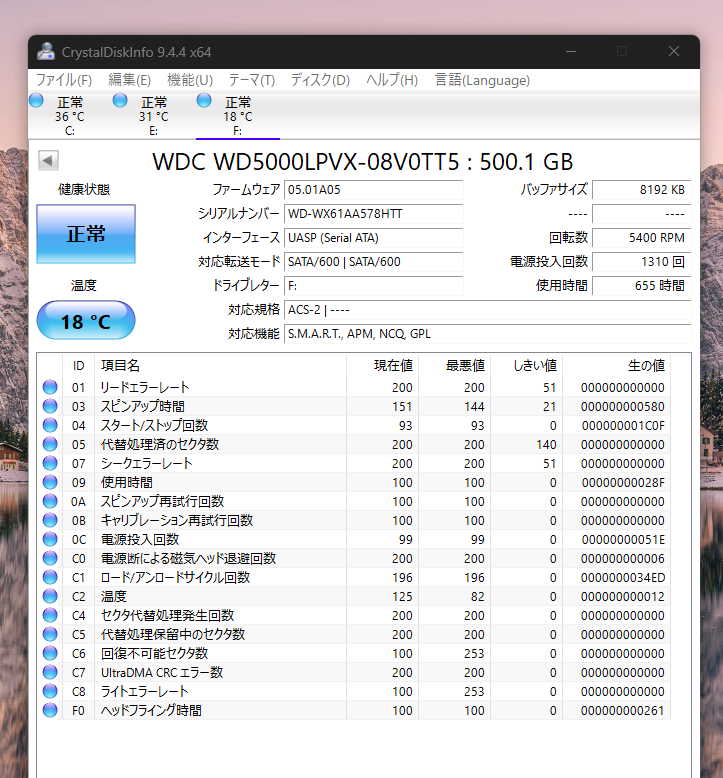Click status orb for 01 リードエラーレート row
723x778 pixels.
click(x=50, y=387)
